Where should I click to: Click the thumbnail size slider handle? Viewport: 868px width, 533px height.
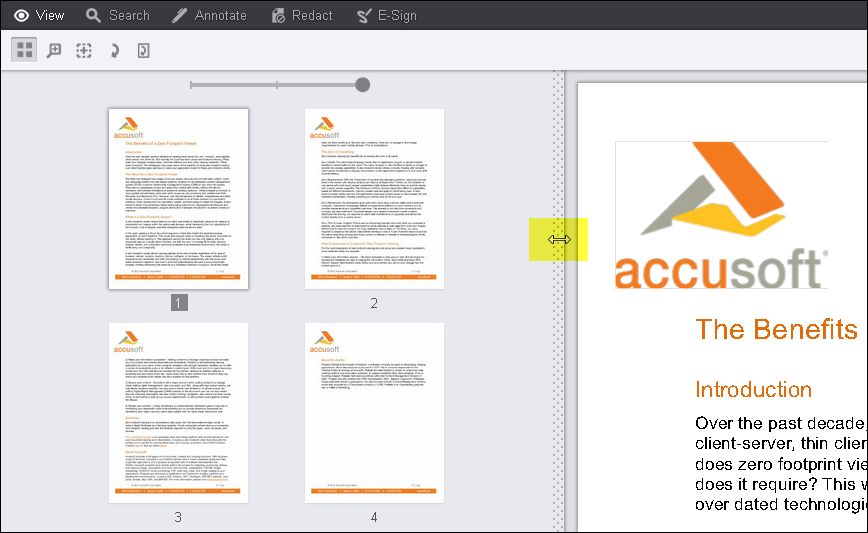[362, 85]
